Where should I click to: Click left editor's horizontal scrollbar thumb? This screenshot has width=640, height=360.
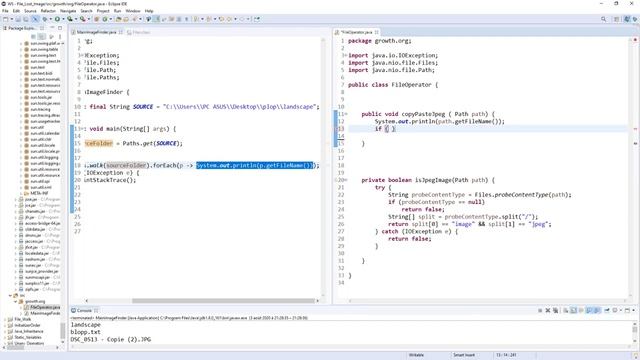click(x=224, y=301)
